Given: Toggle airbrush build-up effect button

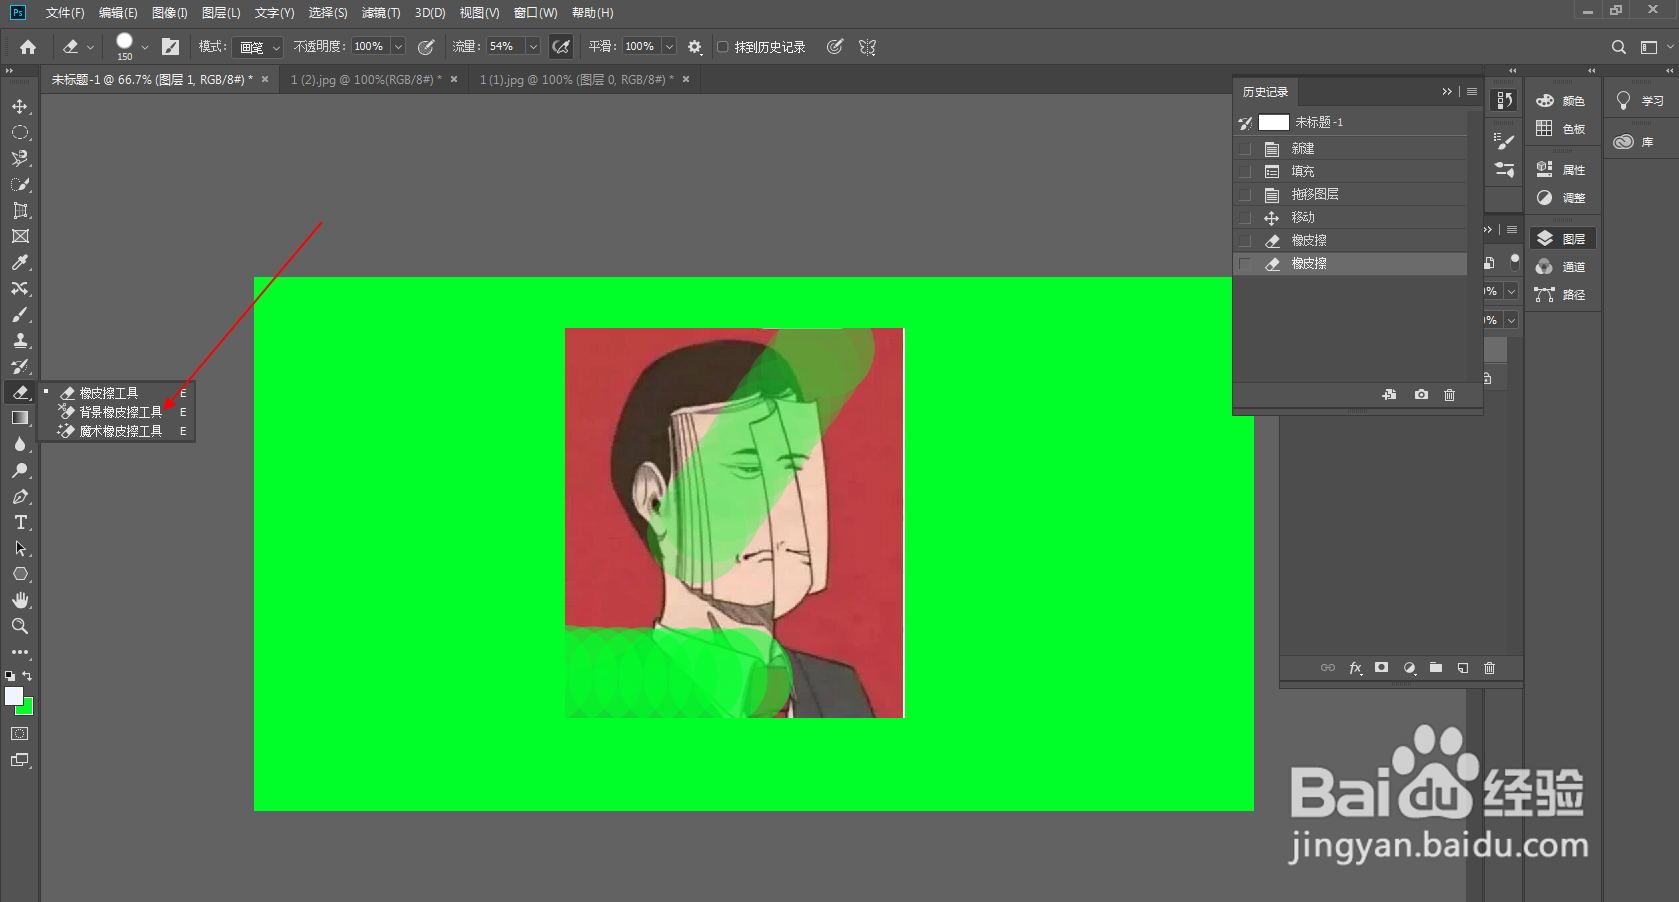Looking at the screenshot, I should pyautogui.click(x=561, y=47).
